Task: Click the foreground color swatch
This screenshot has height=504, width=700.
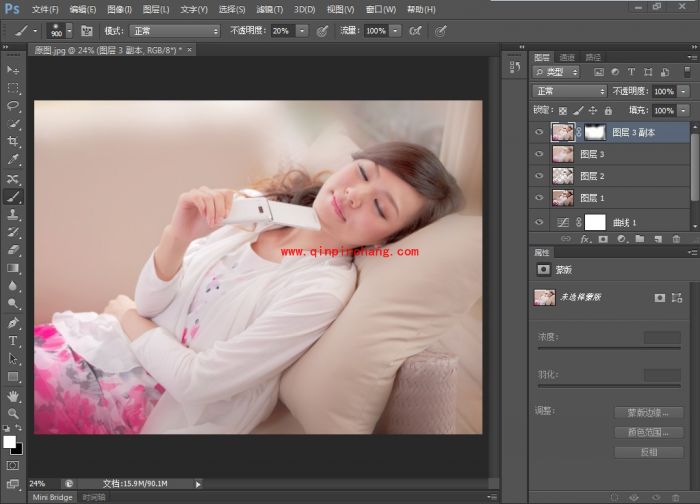Action: [10, 440]
